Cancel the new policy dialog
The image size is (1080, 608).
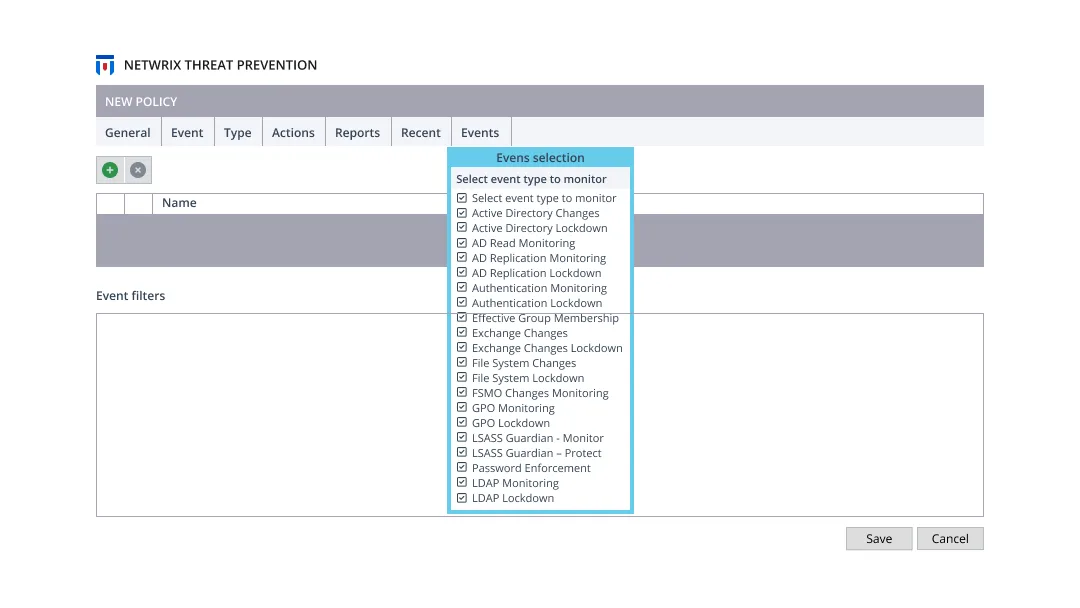pos(950,538)
